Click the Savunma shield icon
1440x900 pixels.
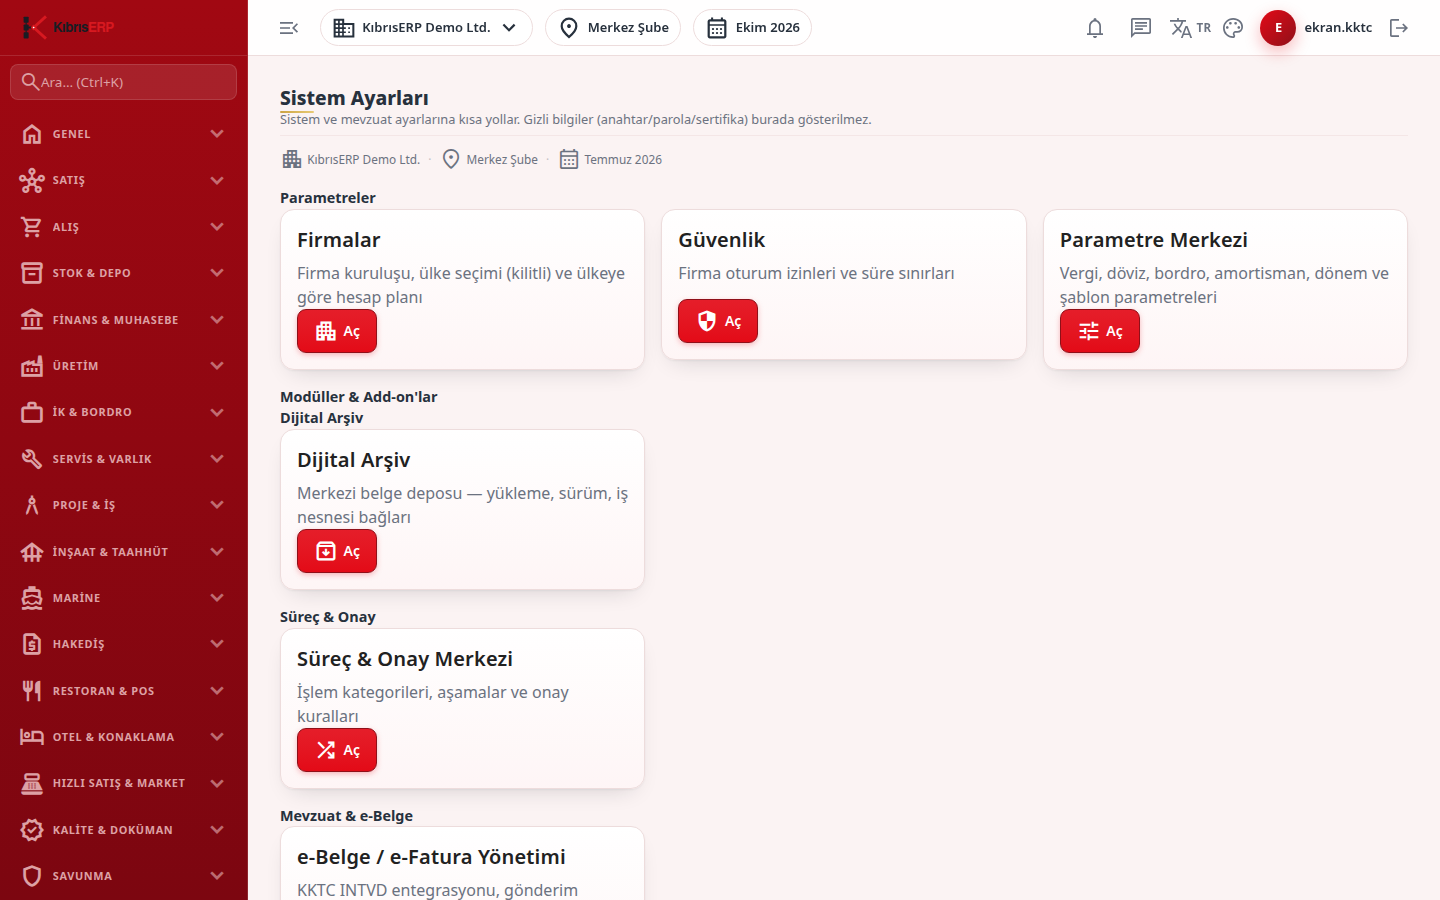pos(32,876)
